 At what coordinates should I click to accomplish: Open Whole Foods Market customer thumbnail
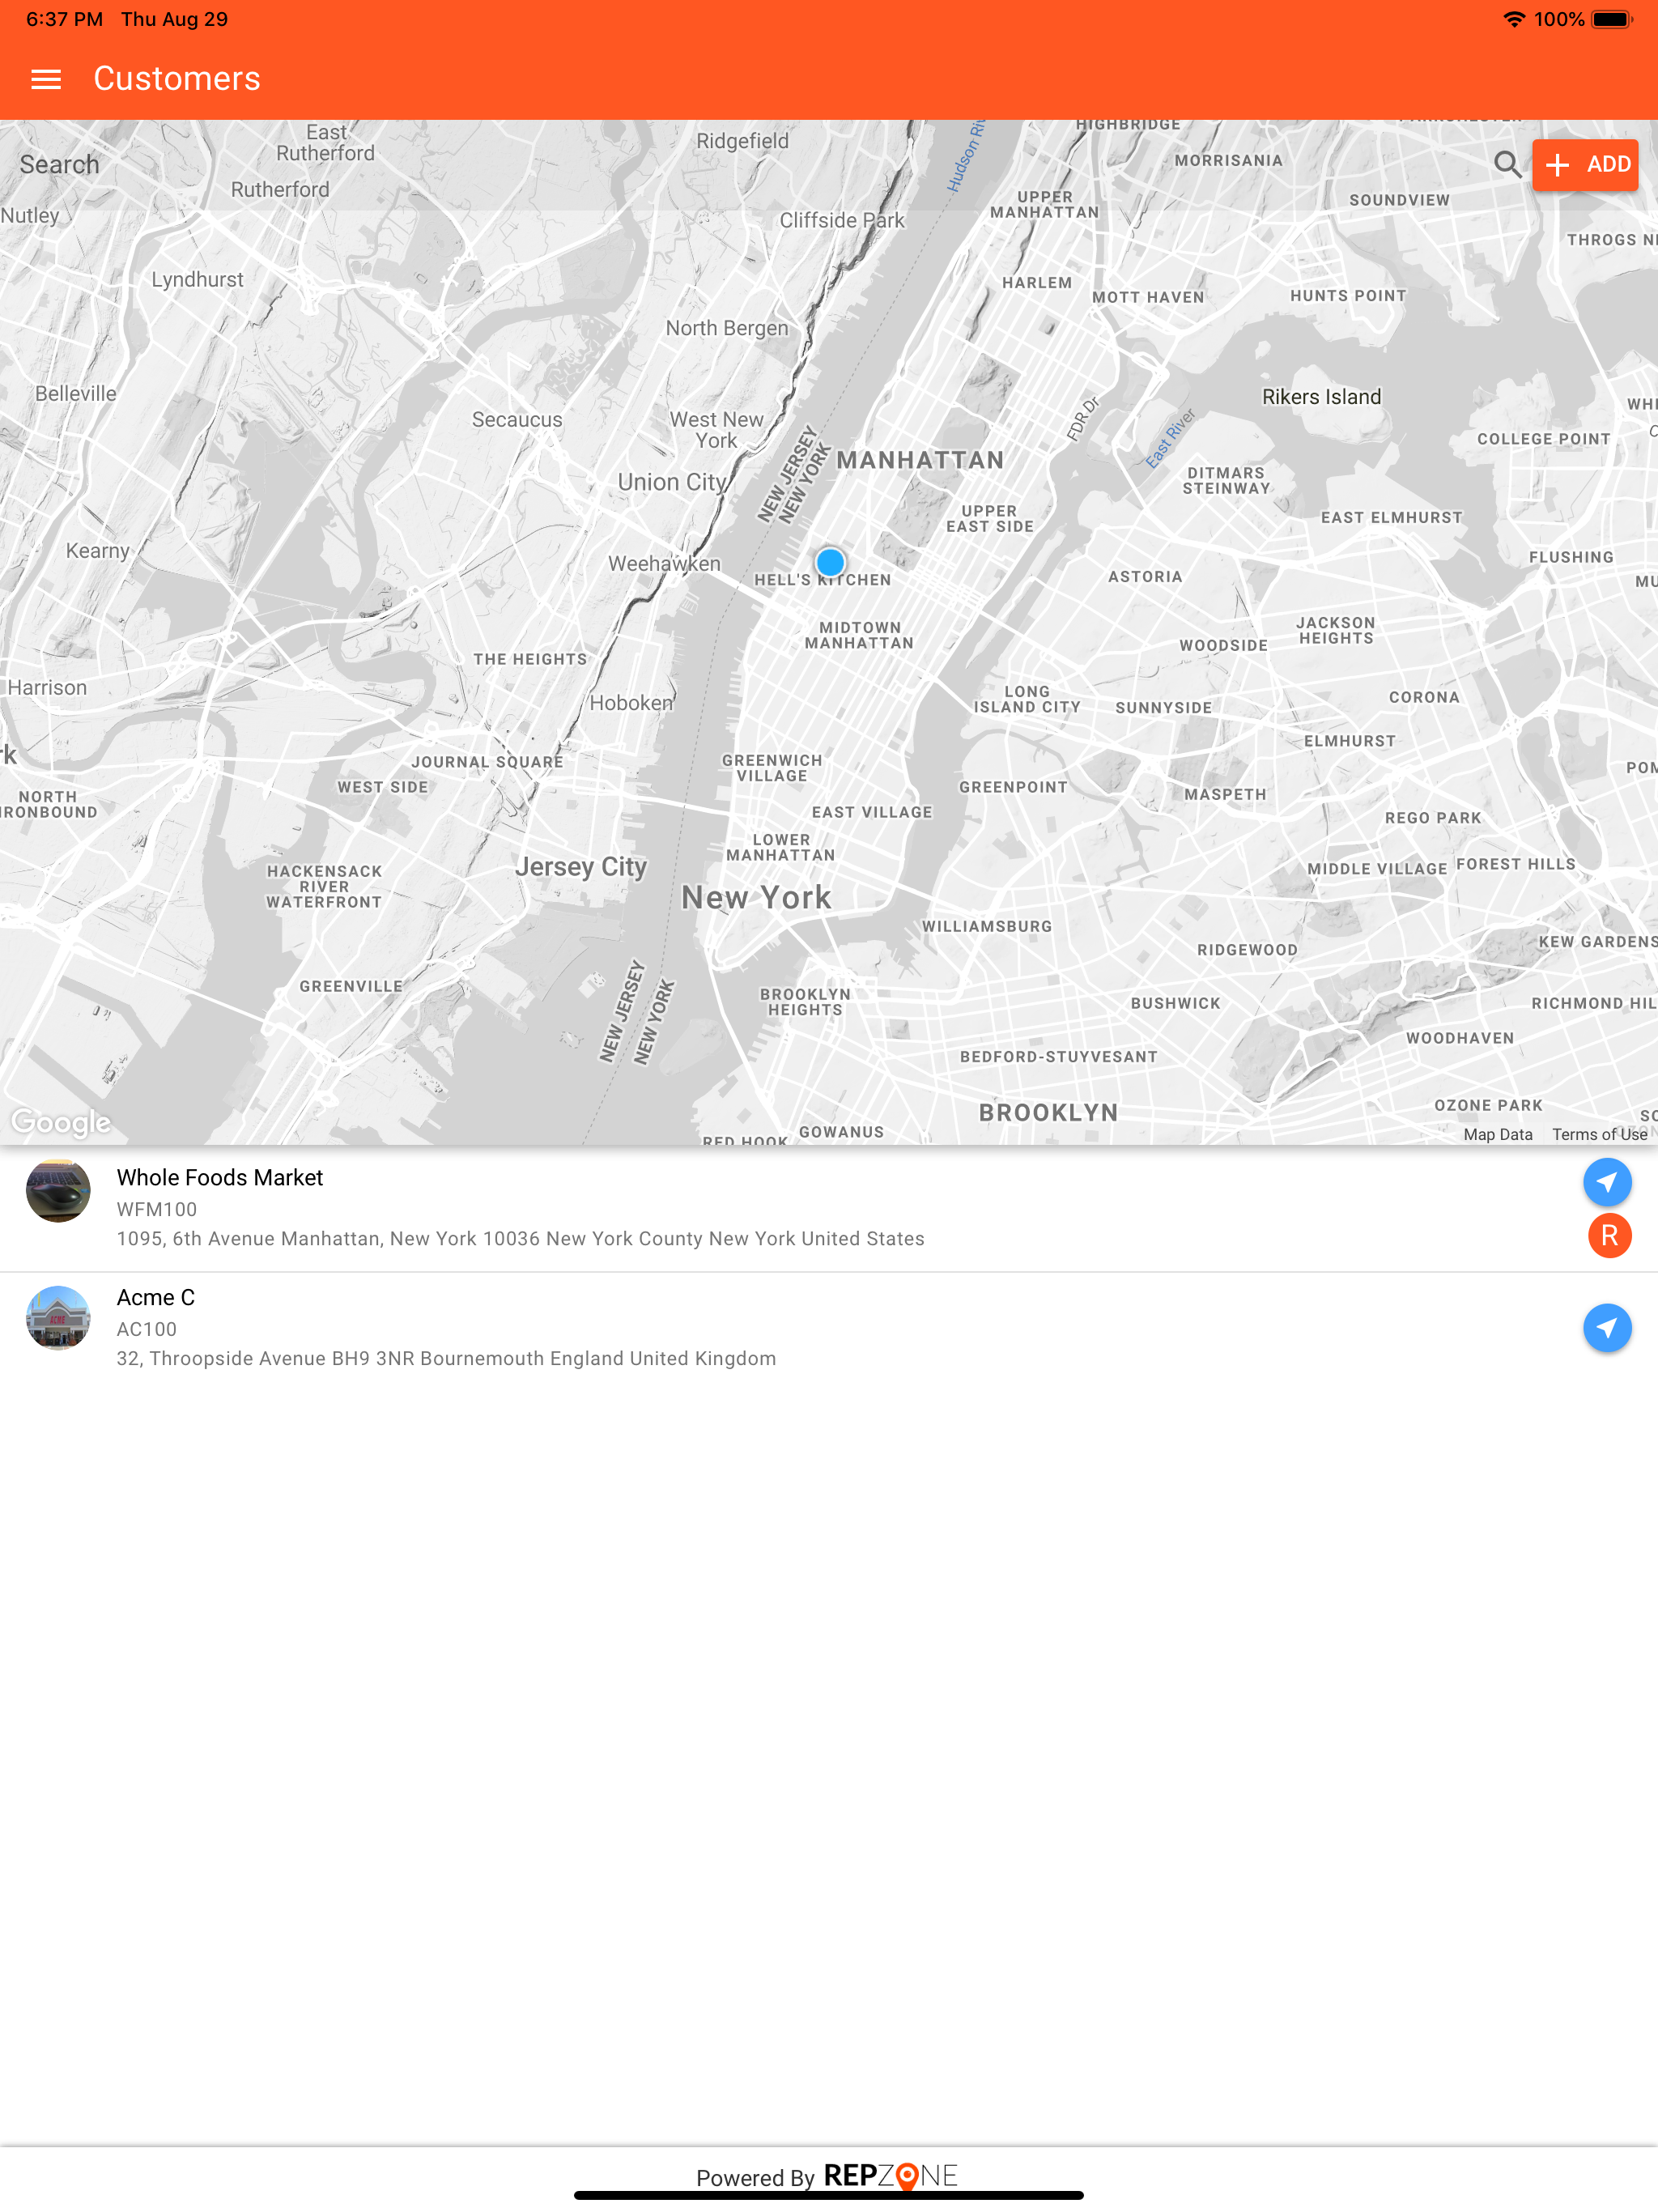[58, 1190]
